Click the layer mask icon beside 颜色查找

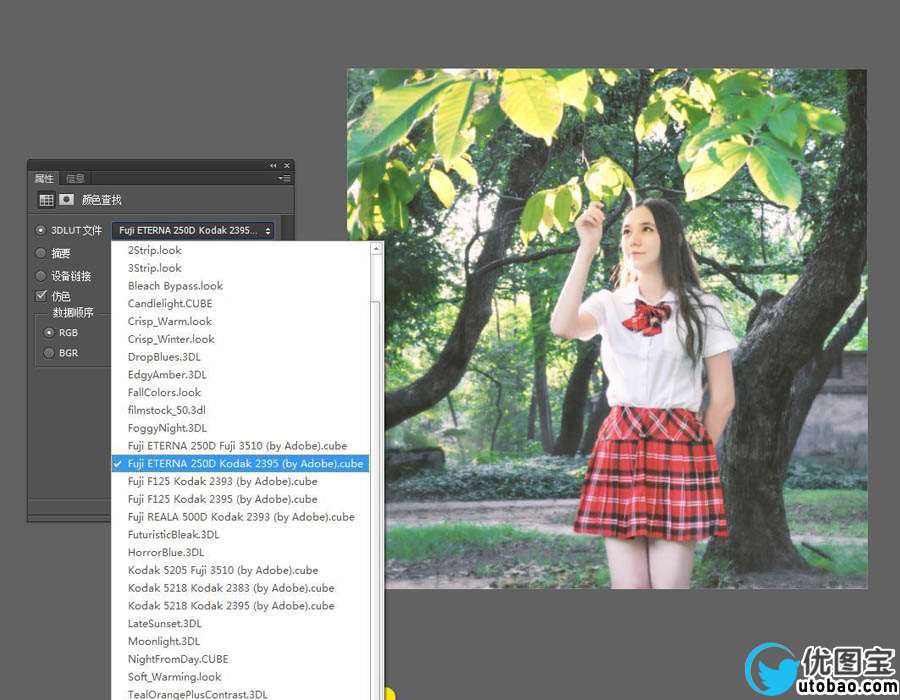pos(67,199)
